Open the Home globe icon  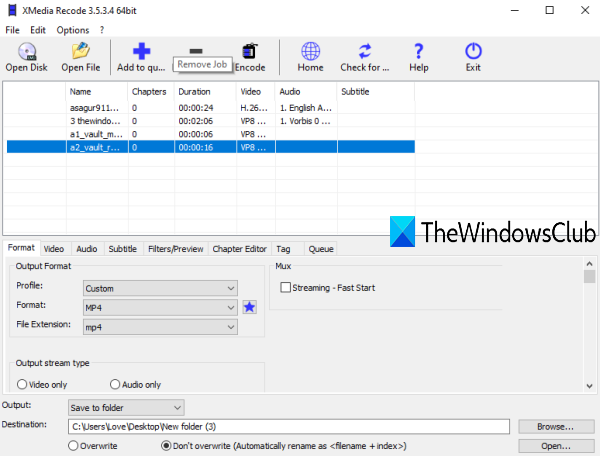coord(310,51)
